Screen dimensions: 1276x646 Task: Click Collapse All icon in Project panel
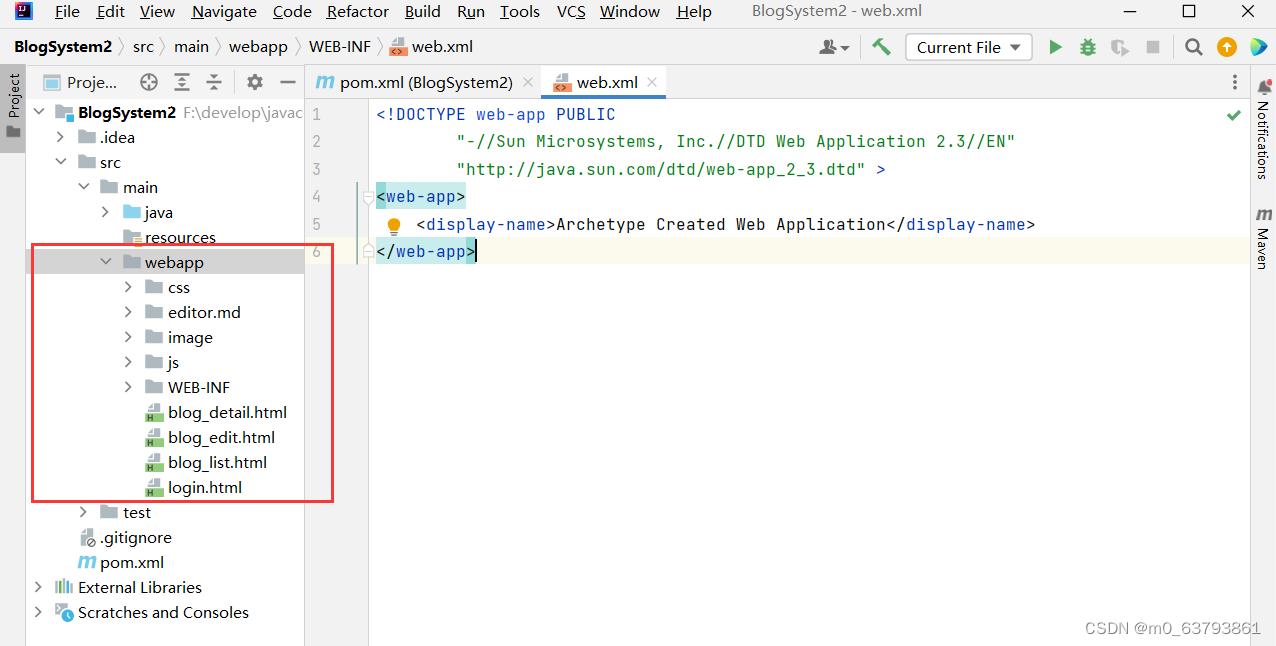pos(214,82)
